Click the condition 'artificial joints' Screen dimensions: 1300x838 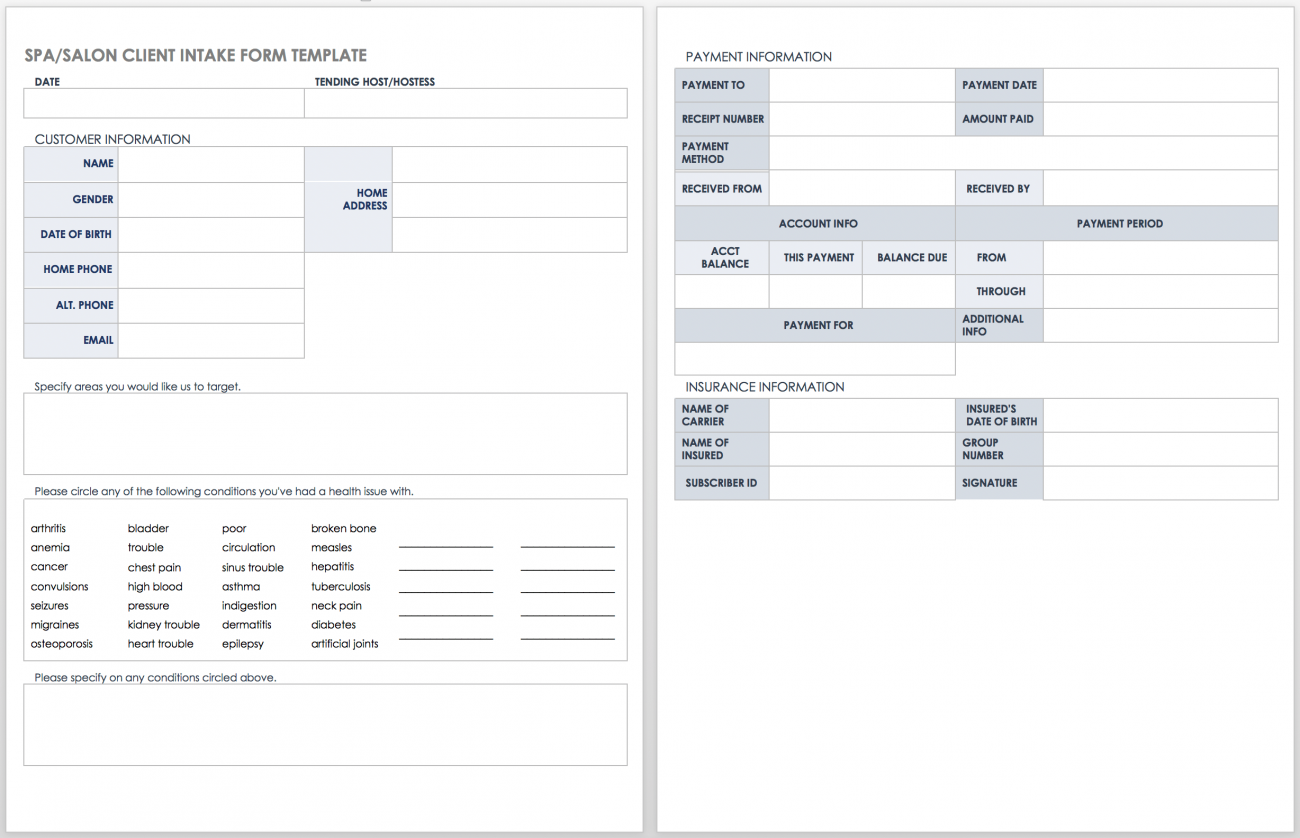click(x=345, y=644)
